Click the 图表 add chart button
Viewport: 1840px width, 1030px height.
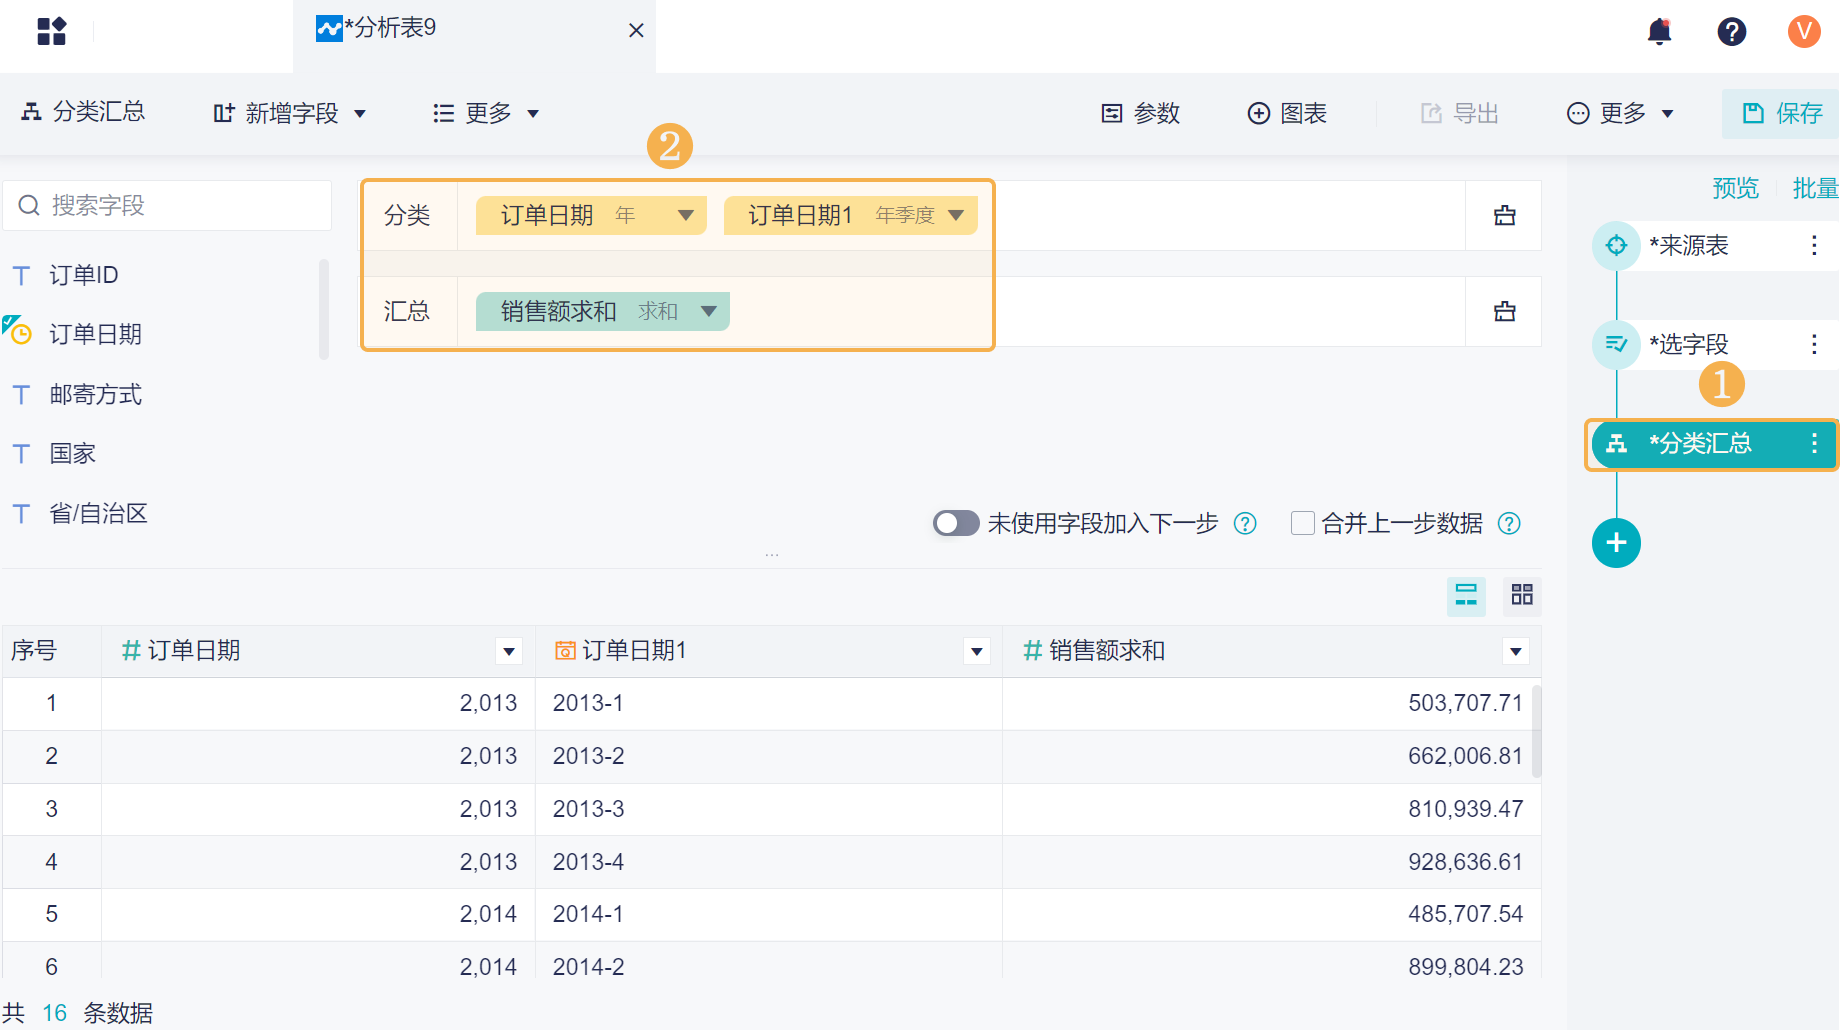click(1287, 114)
